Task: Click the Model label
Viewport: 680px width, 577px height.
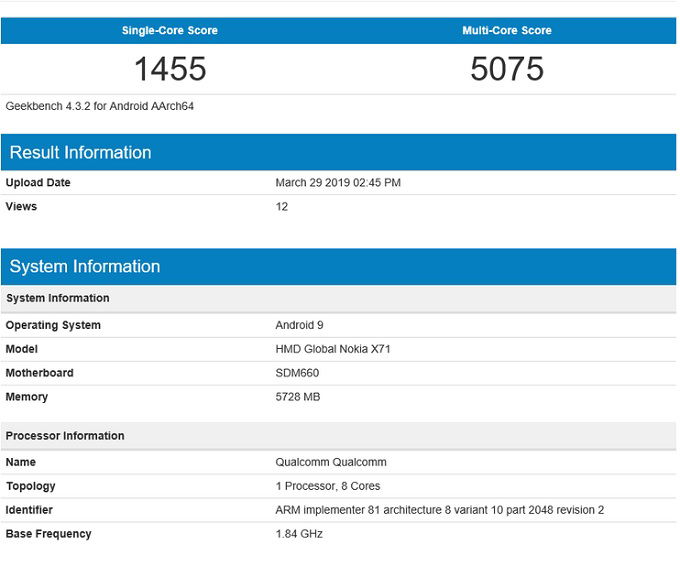Action: pos(21,349)
